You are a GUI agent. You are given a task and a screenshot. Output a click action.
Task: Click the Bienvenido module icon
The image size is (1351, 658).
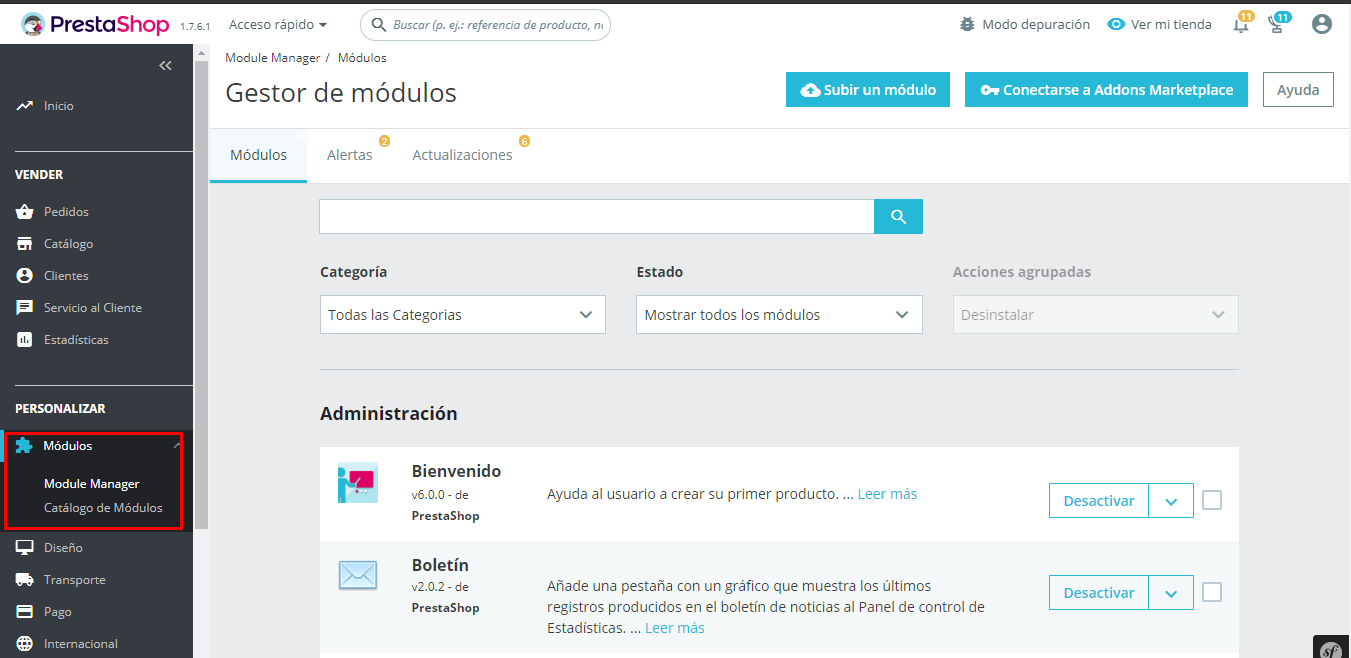(x=357, y=484)
